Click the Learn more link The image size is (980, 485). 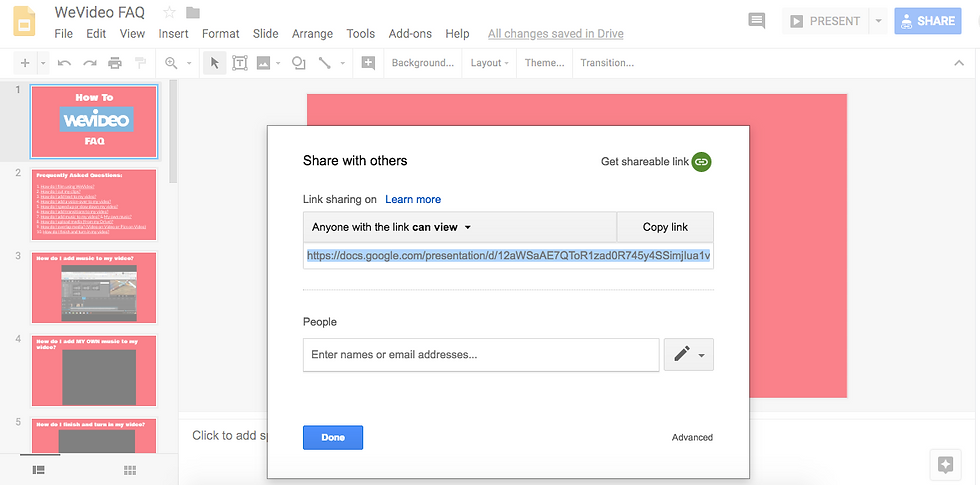tap(413, 199)
